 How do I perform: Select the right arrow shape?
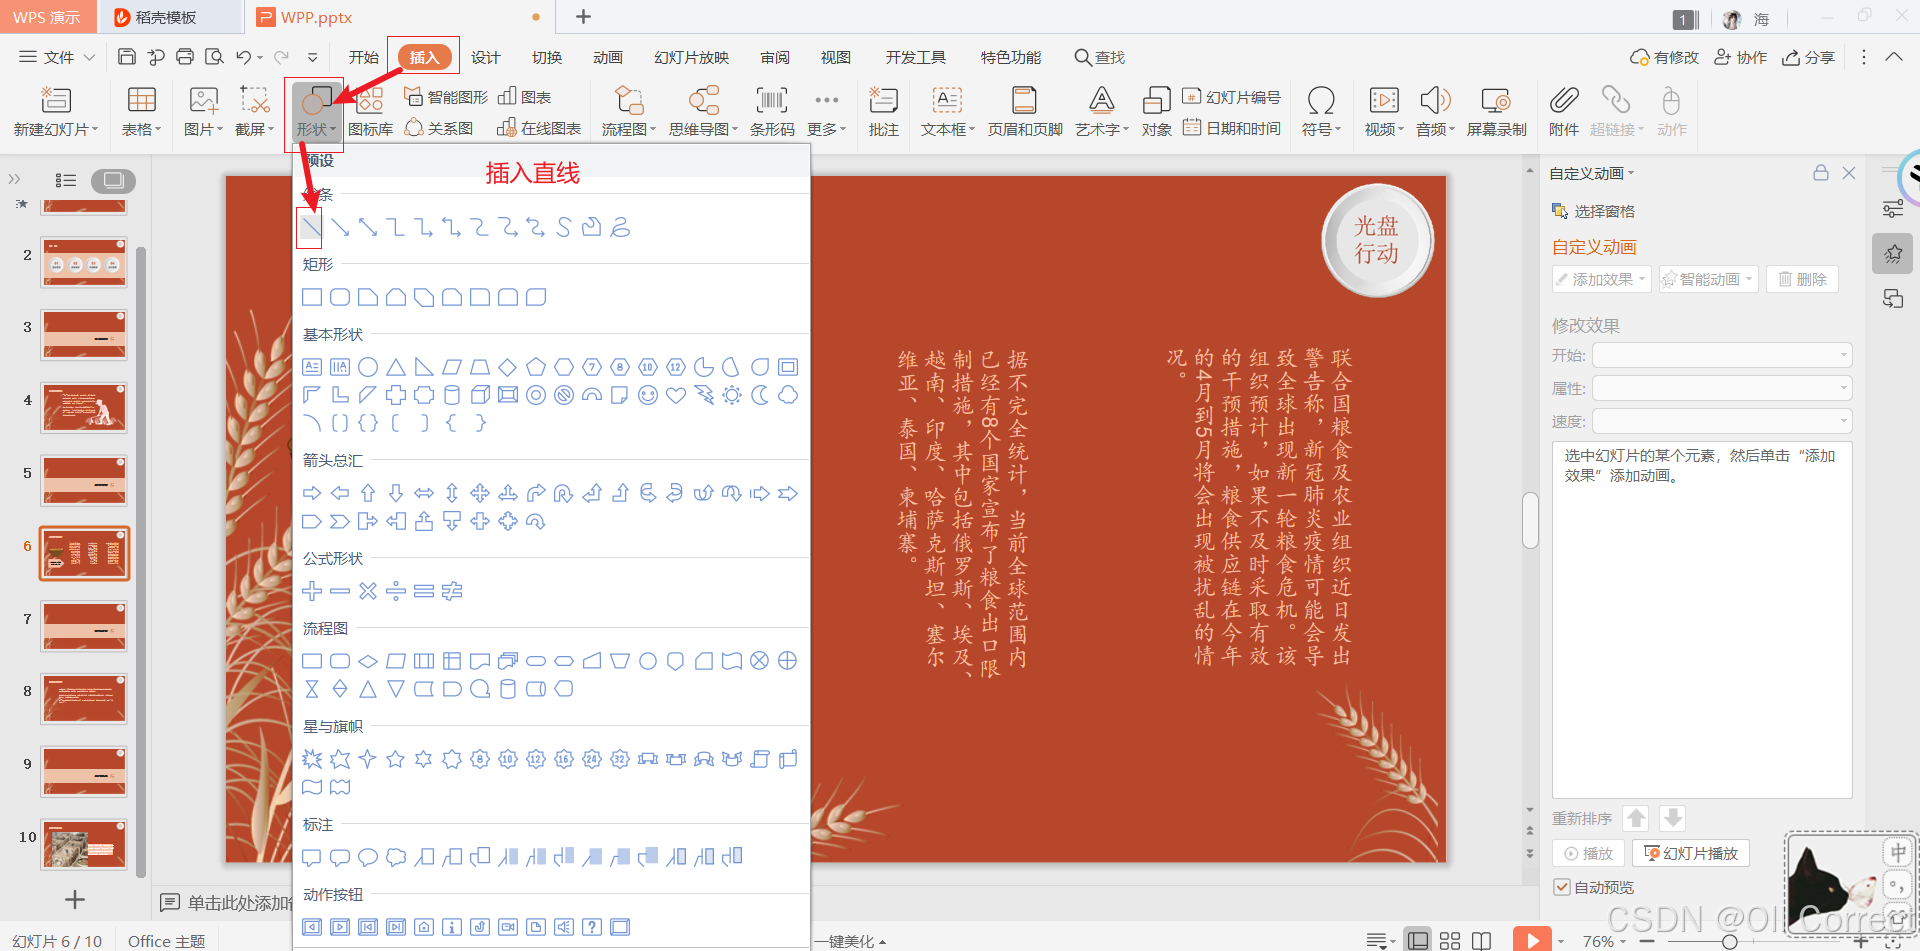pos(312,493)
